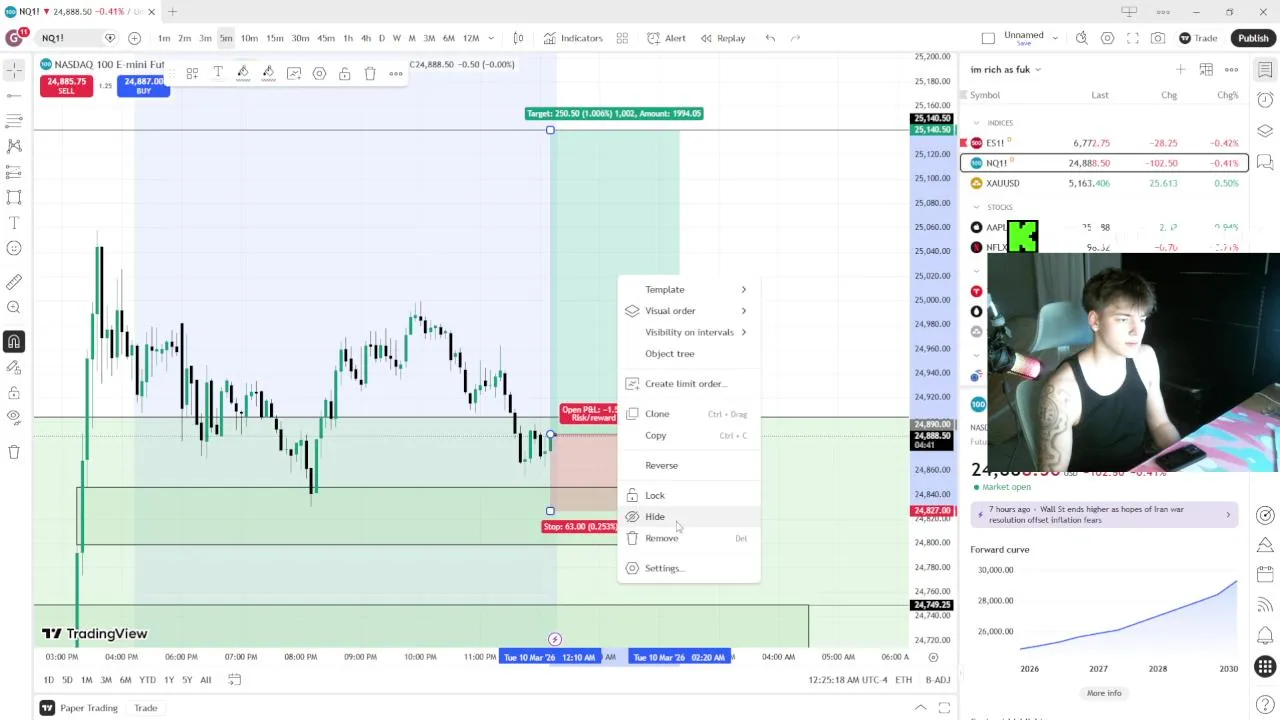
Task: Enter fullscreen chart mode
Action: 1132,38
